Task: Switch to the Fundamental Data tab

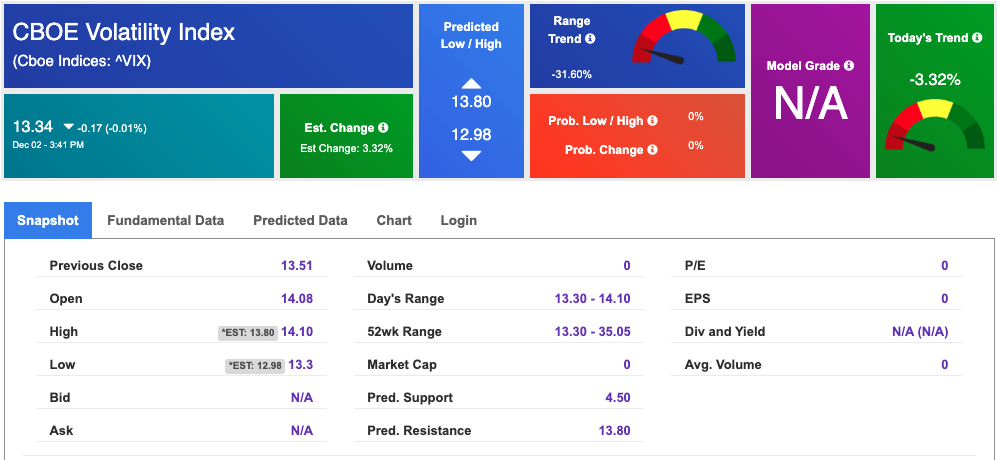Action: (x=165, y=220)
